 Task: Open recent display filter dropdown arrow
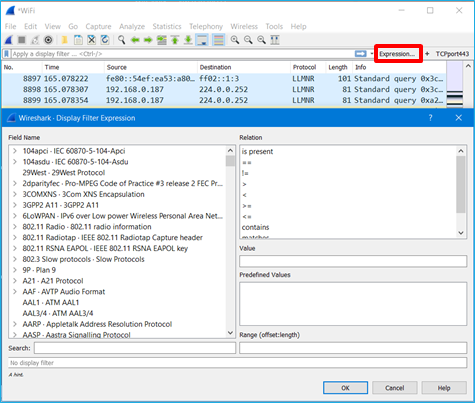click(371, 54)
